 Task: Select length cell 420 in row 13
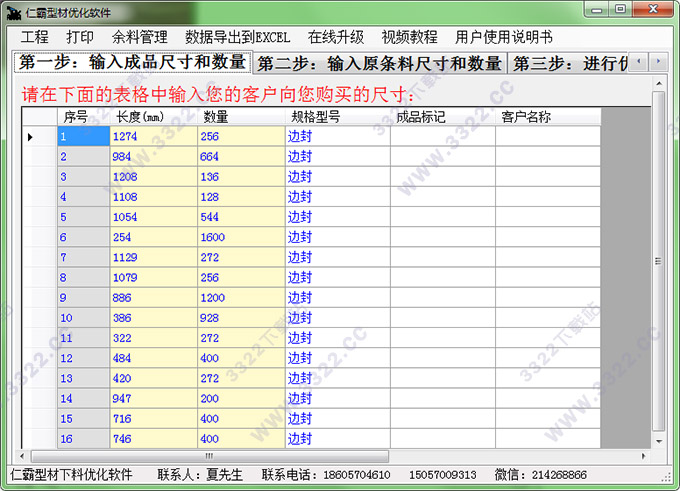154,378
